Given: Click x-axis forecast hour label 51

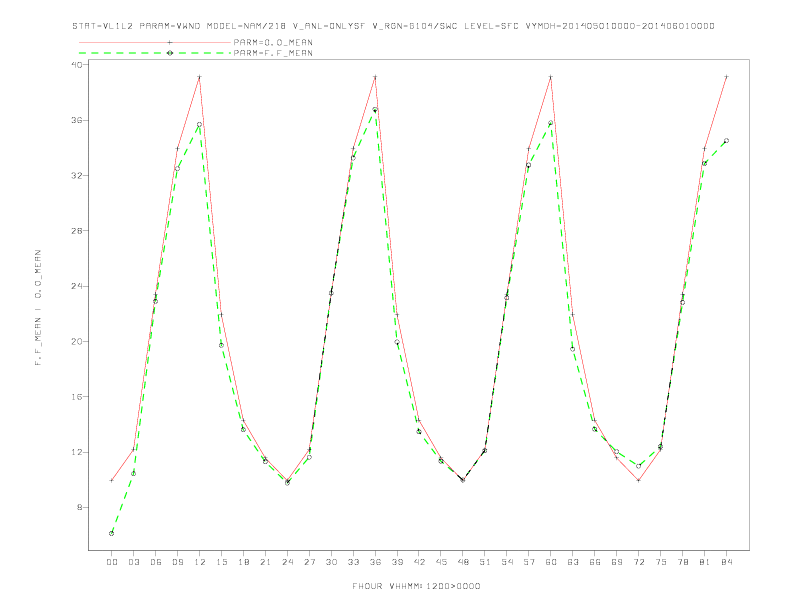Looking at the screenshot, I should (485, 562).
